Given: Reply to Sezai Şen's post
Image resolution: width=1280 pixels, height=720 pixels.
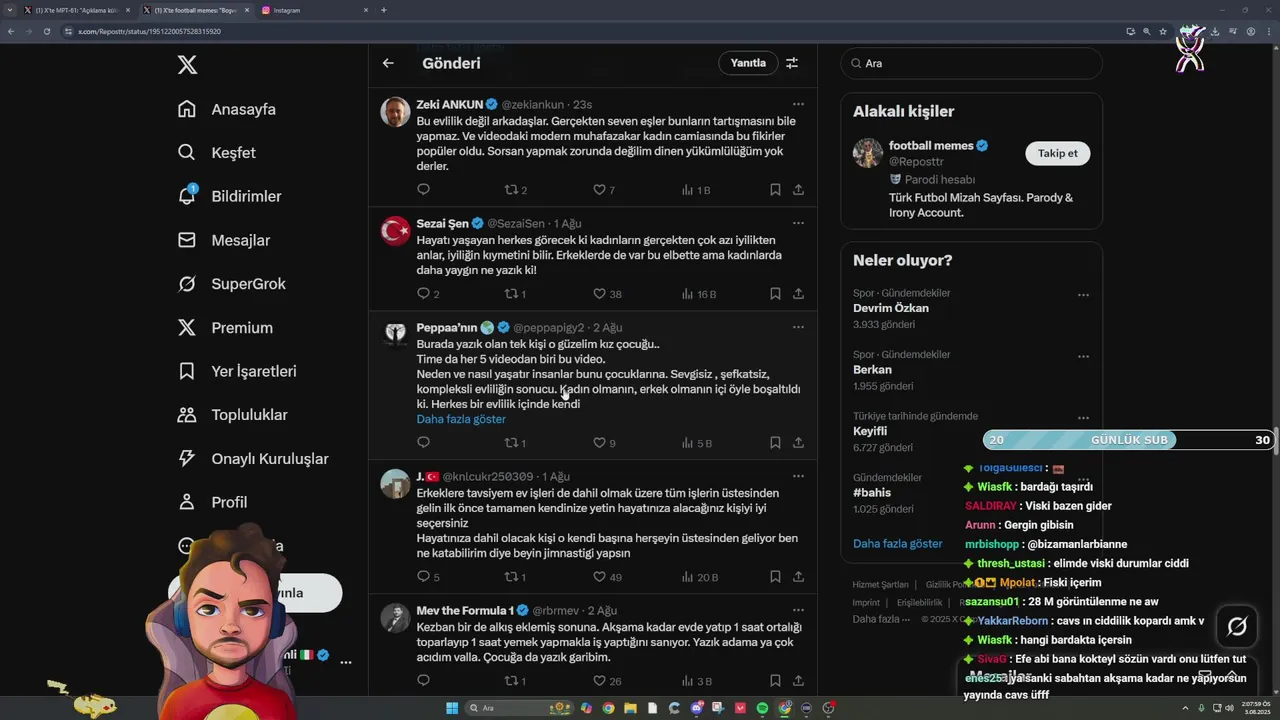Looking at the screenshot, I should click(423, 294).
